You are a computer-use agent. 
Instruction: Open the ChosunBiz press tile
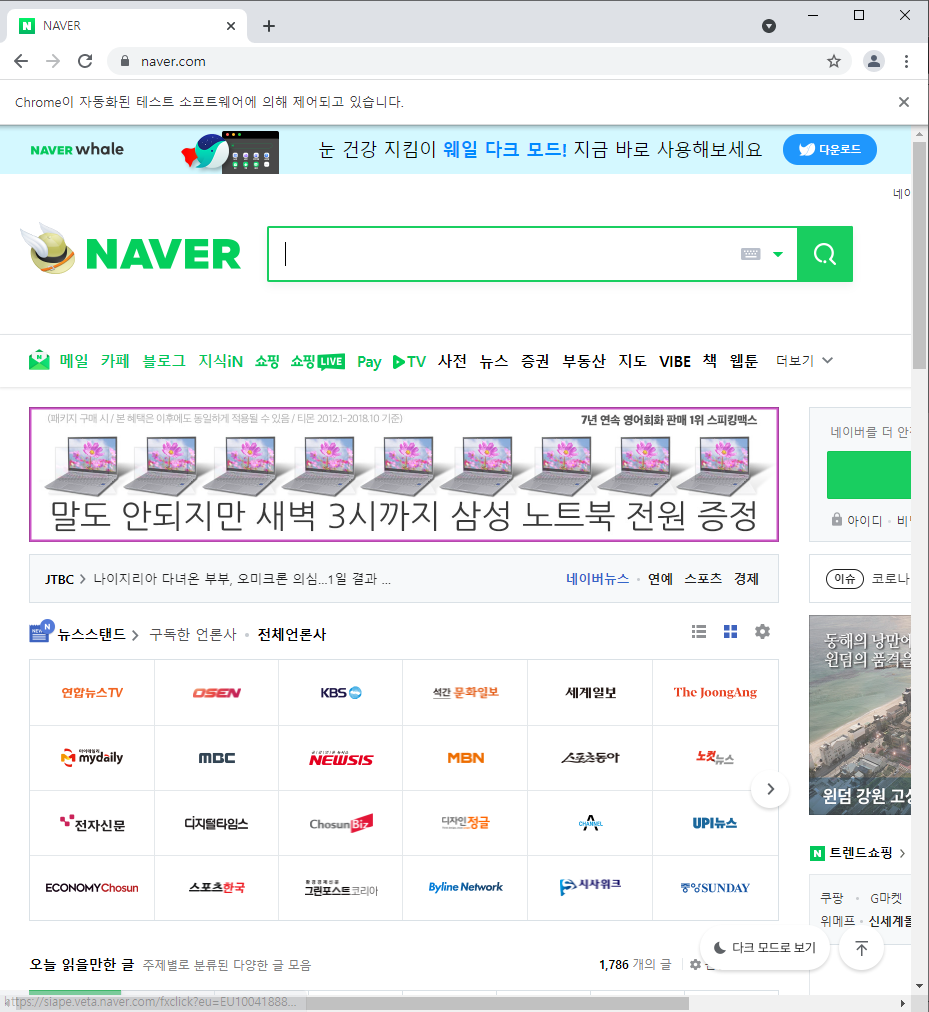click(341, 824)
